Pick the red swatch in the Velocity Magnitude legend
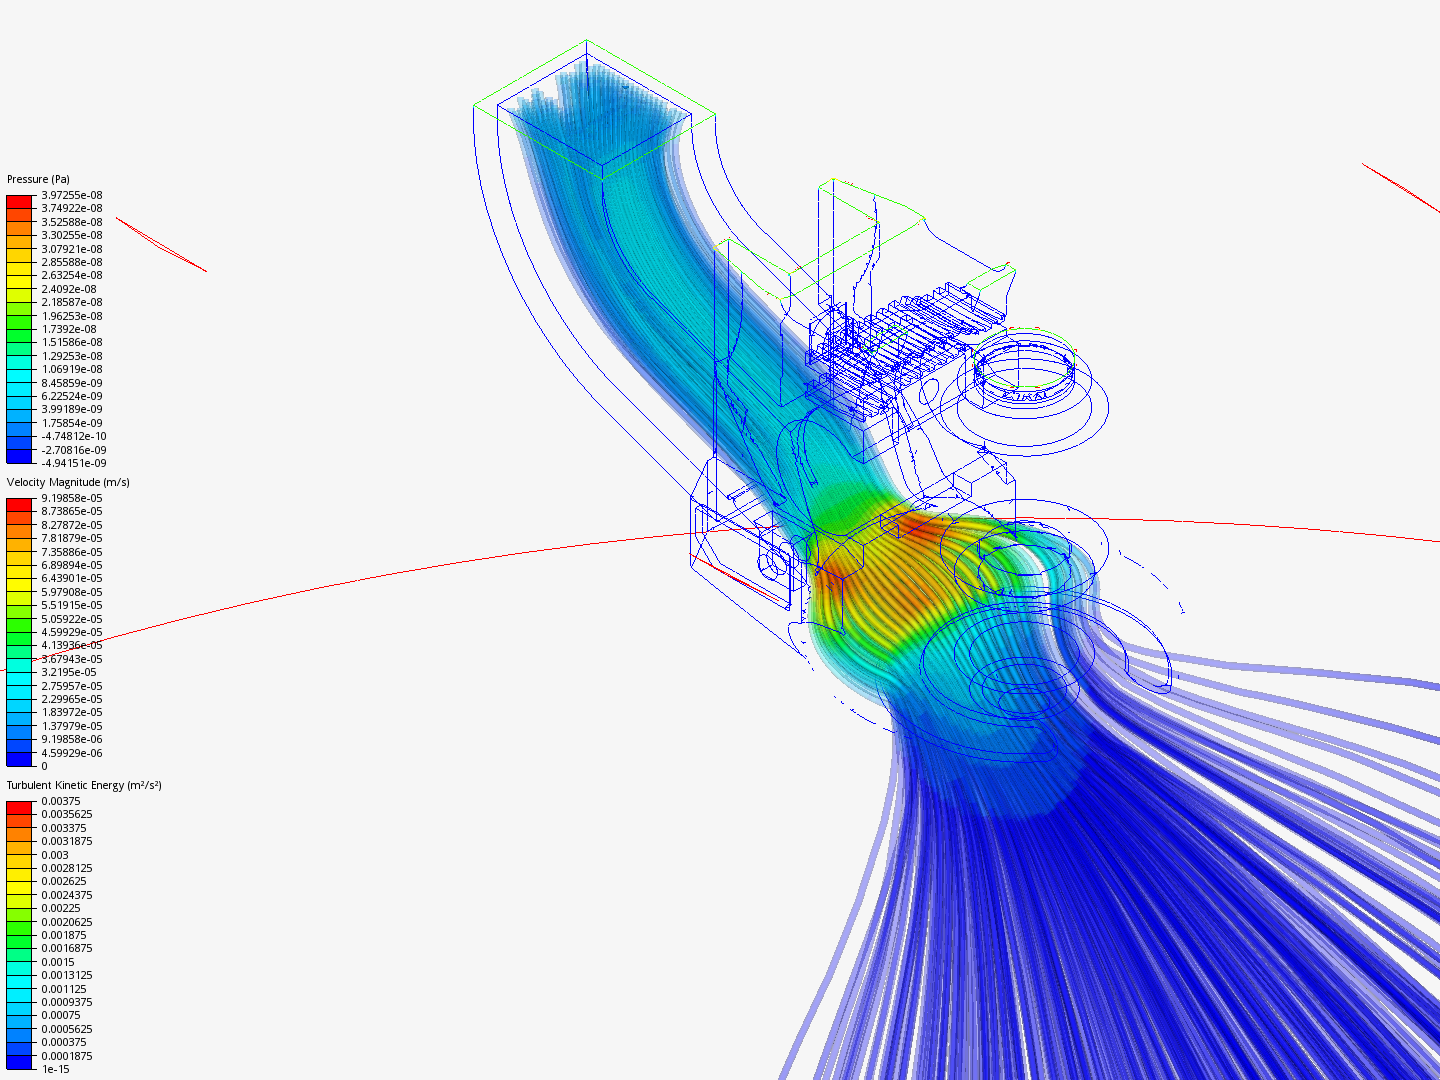Screen dimensions: 1440x1080 [20, 505]
